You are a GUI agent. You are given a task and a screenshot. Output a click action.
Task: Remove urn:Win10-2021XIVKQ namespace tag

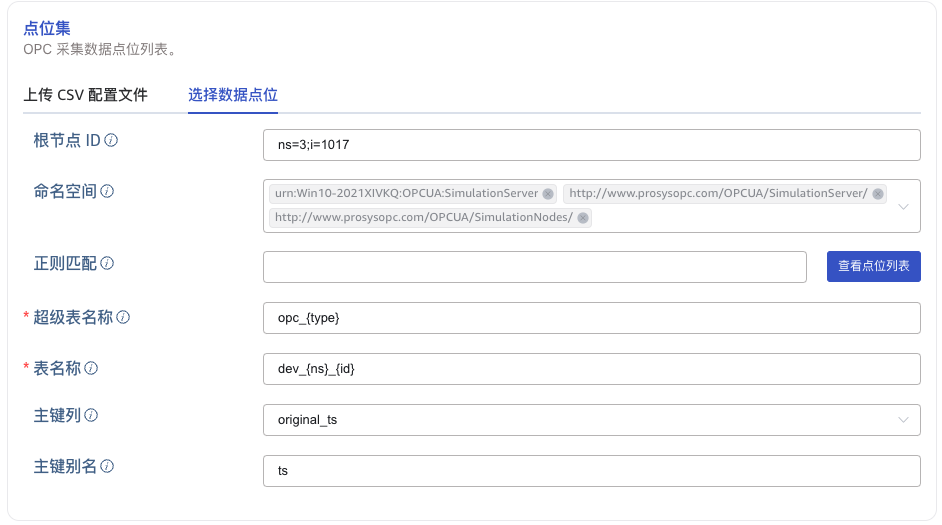pyautogui.click(x=548, y=194)
